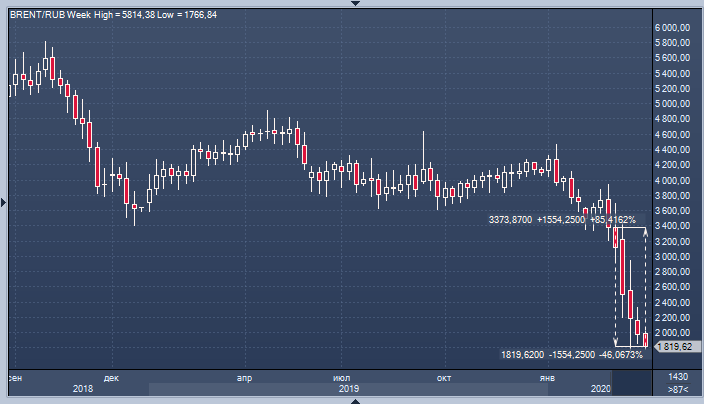704x404 pixels.
Task: Click the current price tag 1819,62
Action: [x=672, y=346]
